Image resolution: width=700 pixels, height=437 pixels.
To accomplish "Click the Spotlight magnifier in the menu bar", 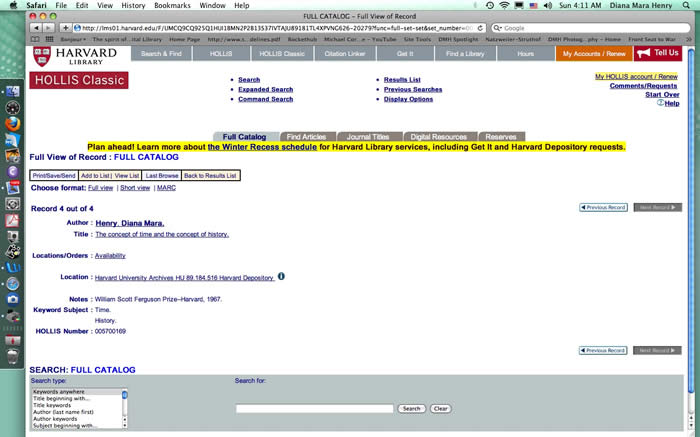I will (x=688, y=5).
